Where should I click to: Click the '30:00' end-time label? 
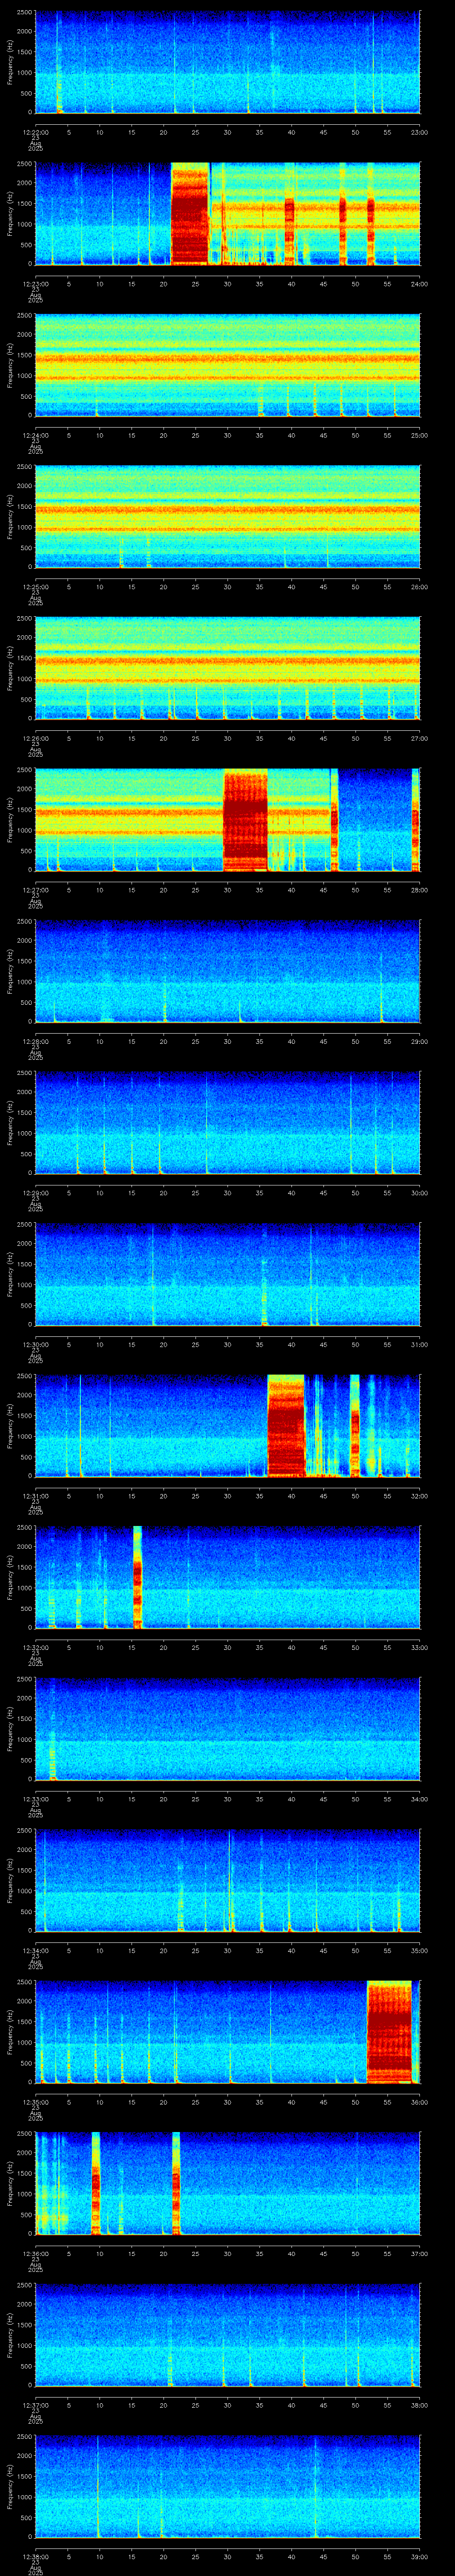pos(419,1192)
